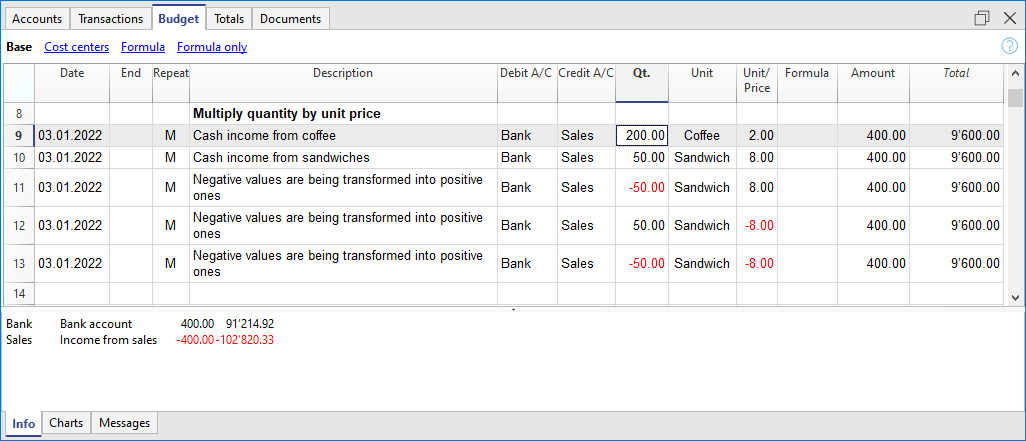
Task: Click row 11 quantity -50.00
Action: 642,188
